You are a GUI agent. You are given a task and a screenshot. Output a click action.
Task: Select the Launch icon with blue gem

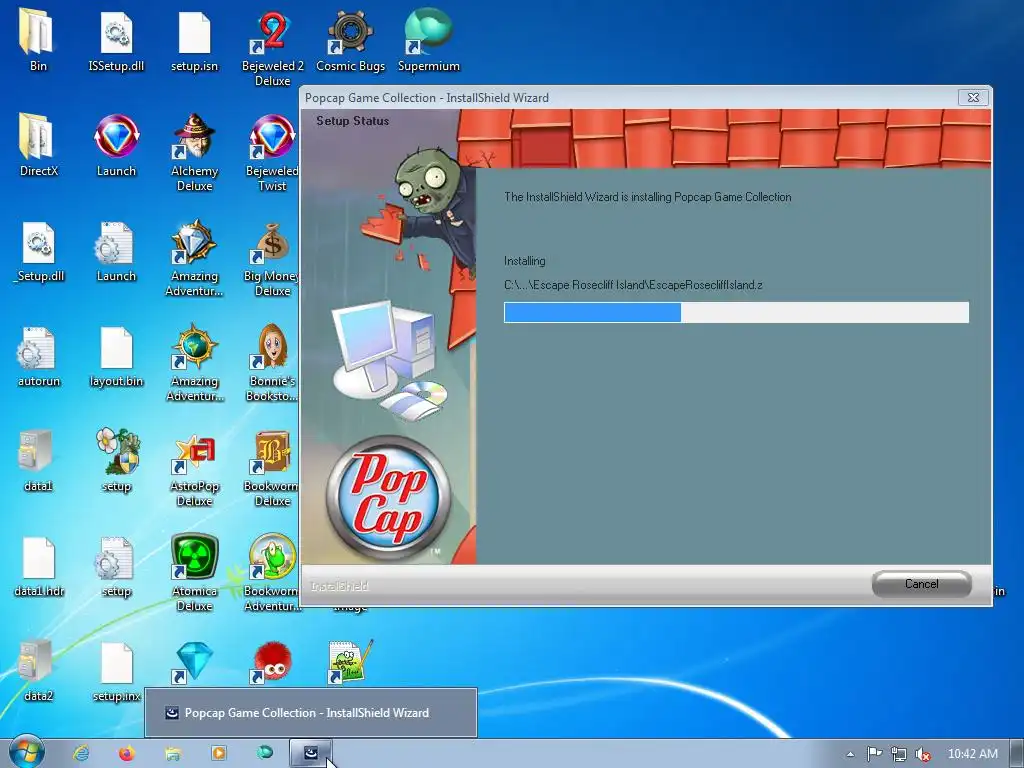116,145
